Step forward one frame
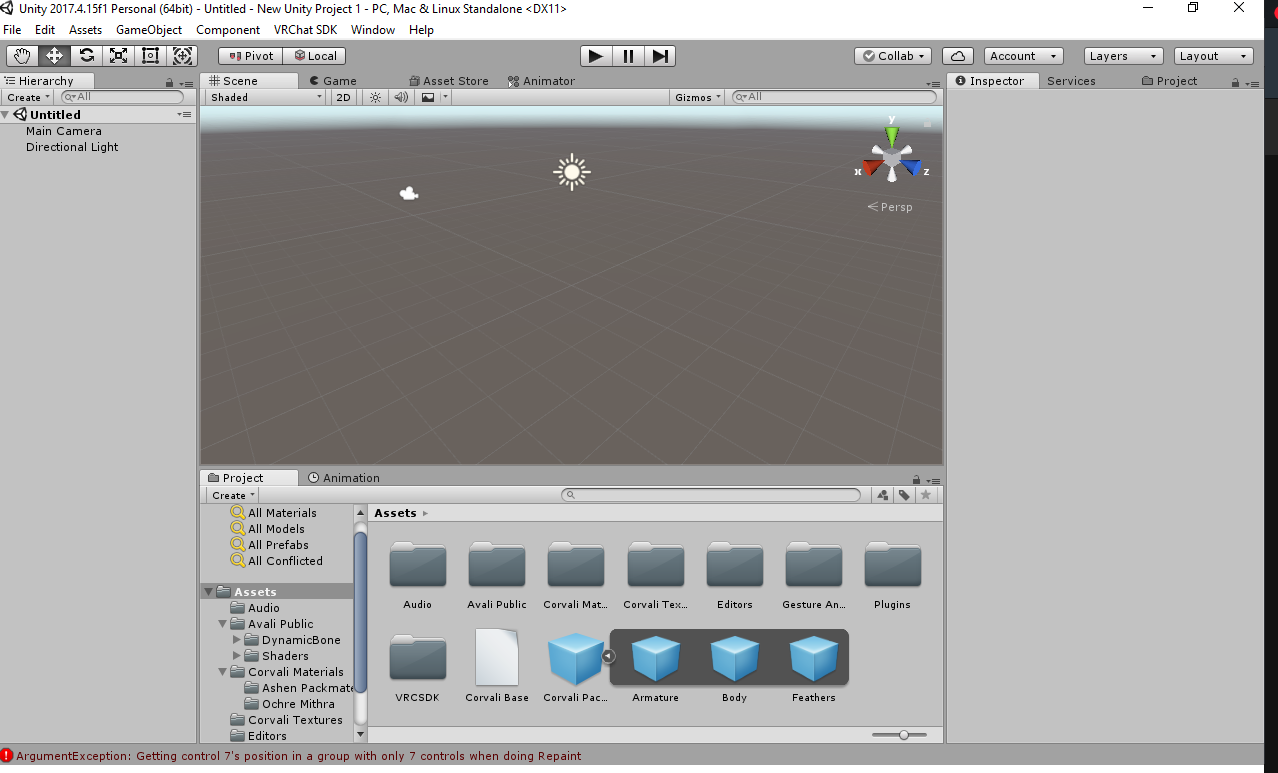 [660, 56]
